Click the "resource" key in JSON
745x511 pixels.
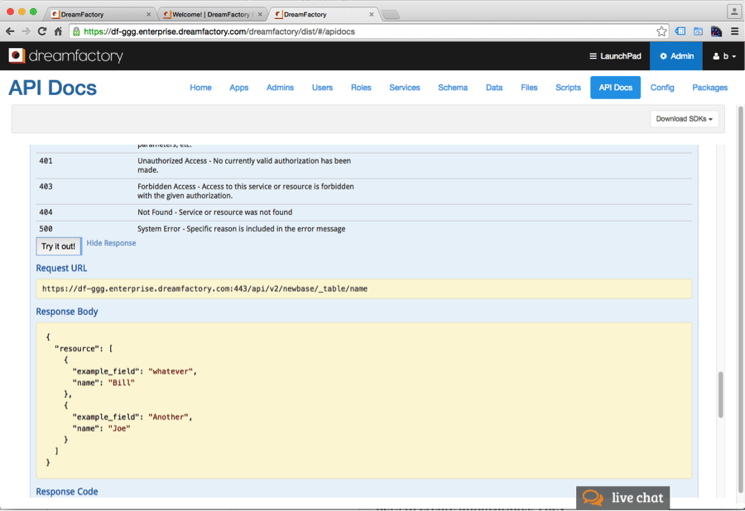pos(77,349)
